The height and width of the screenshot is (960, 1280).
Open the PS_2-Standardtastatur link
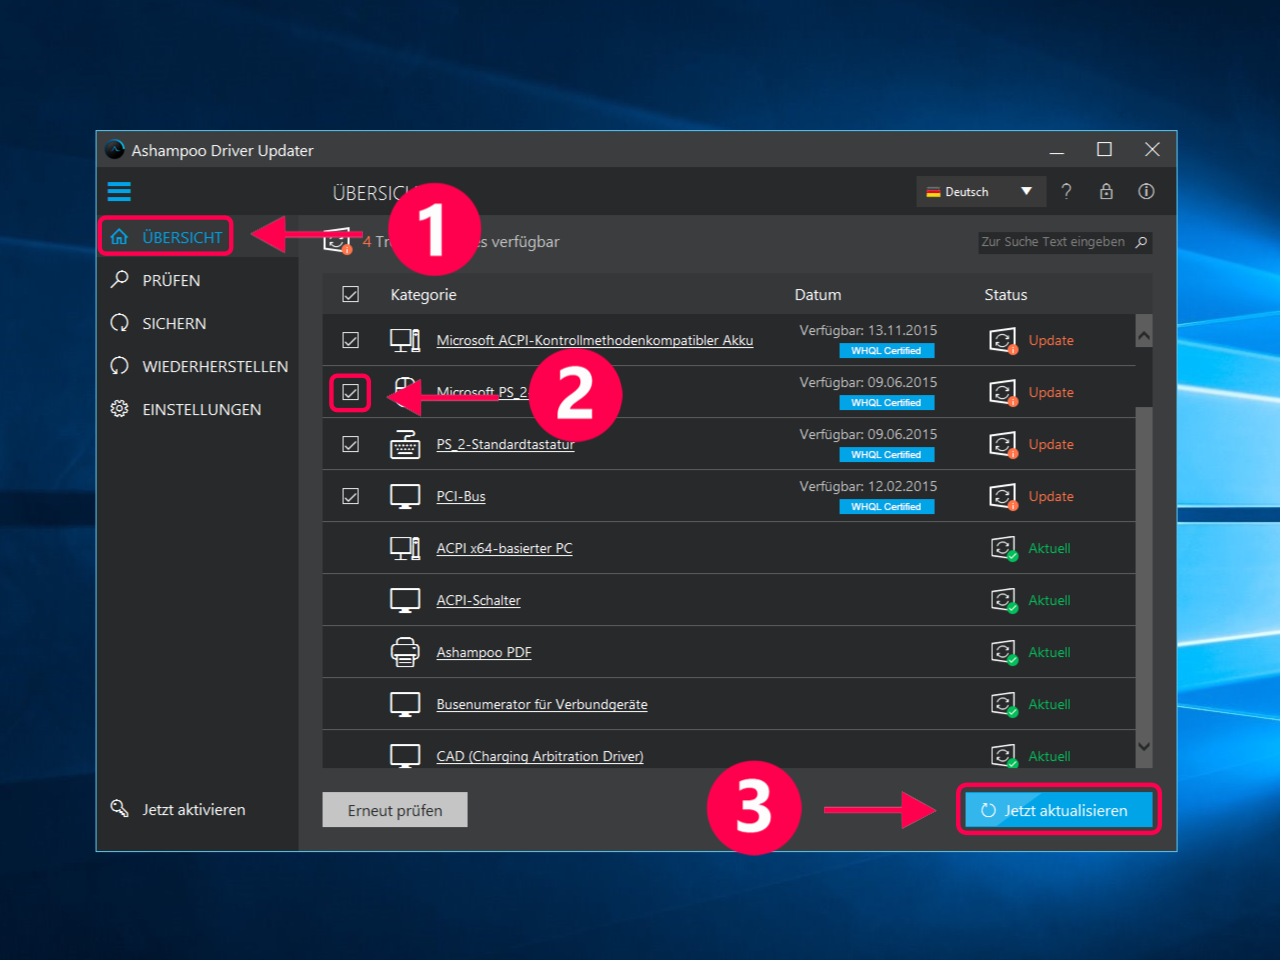[505, 444]
